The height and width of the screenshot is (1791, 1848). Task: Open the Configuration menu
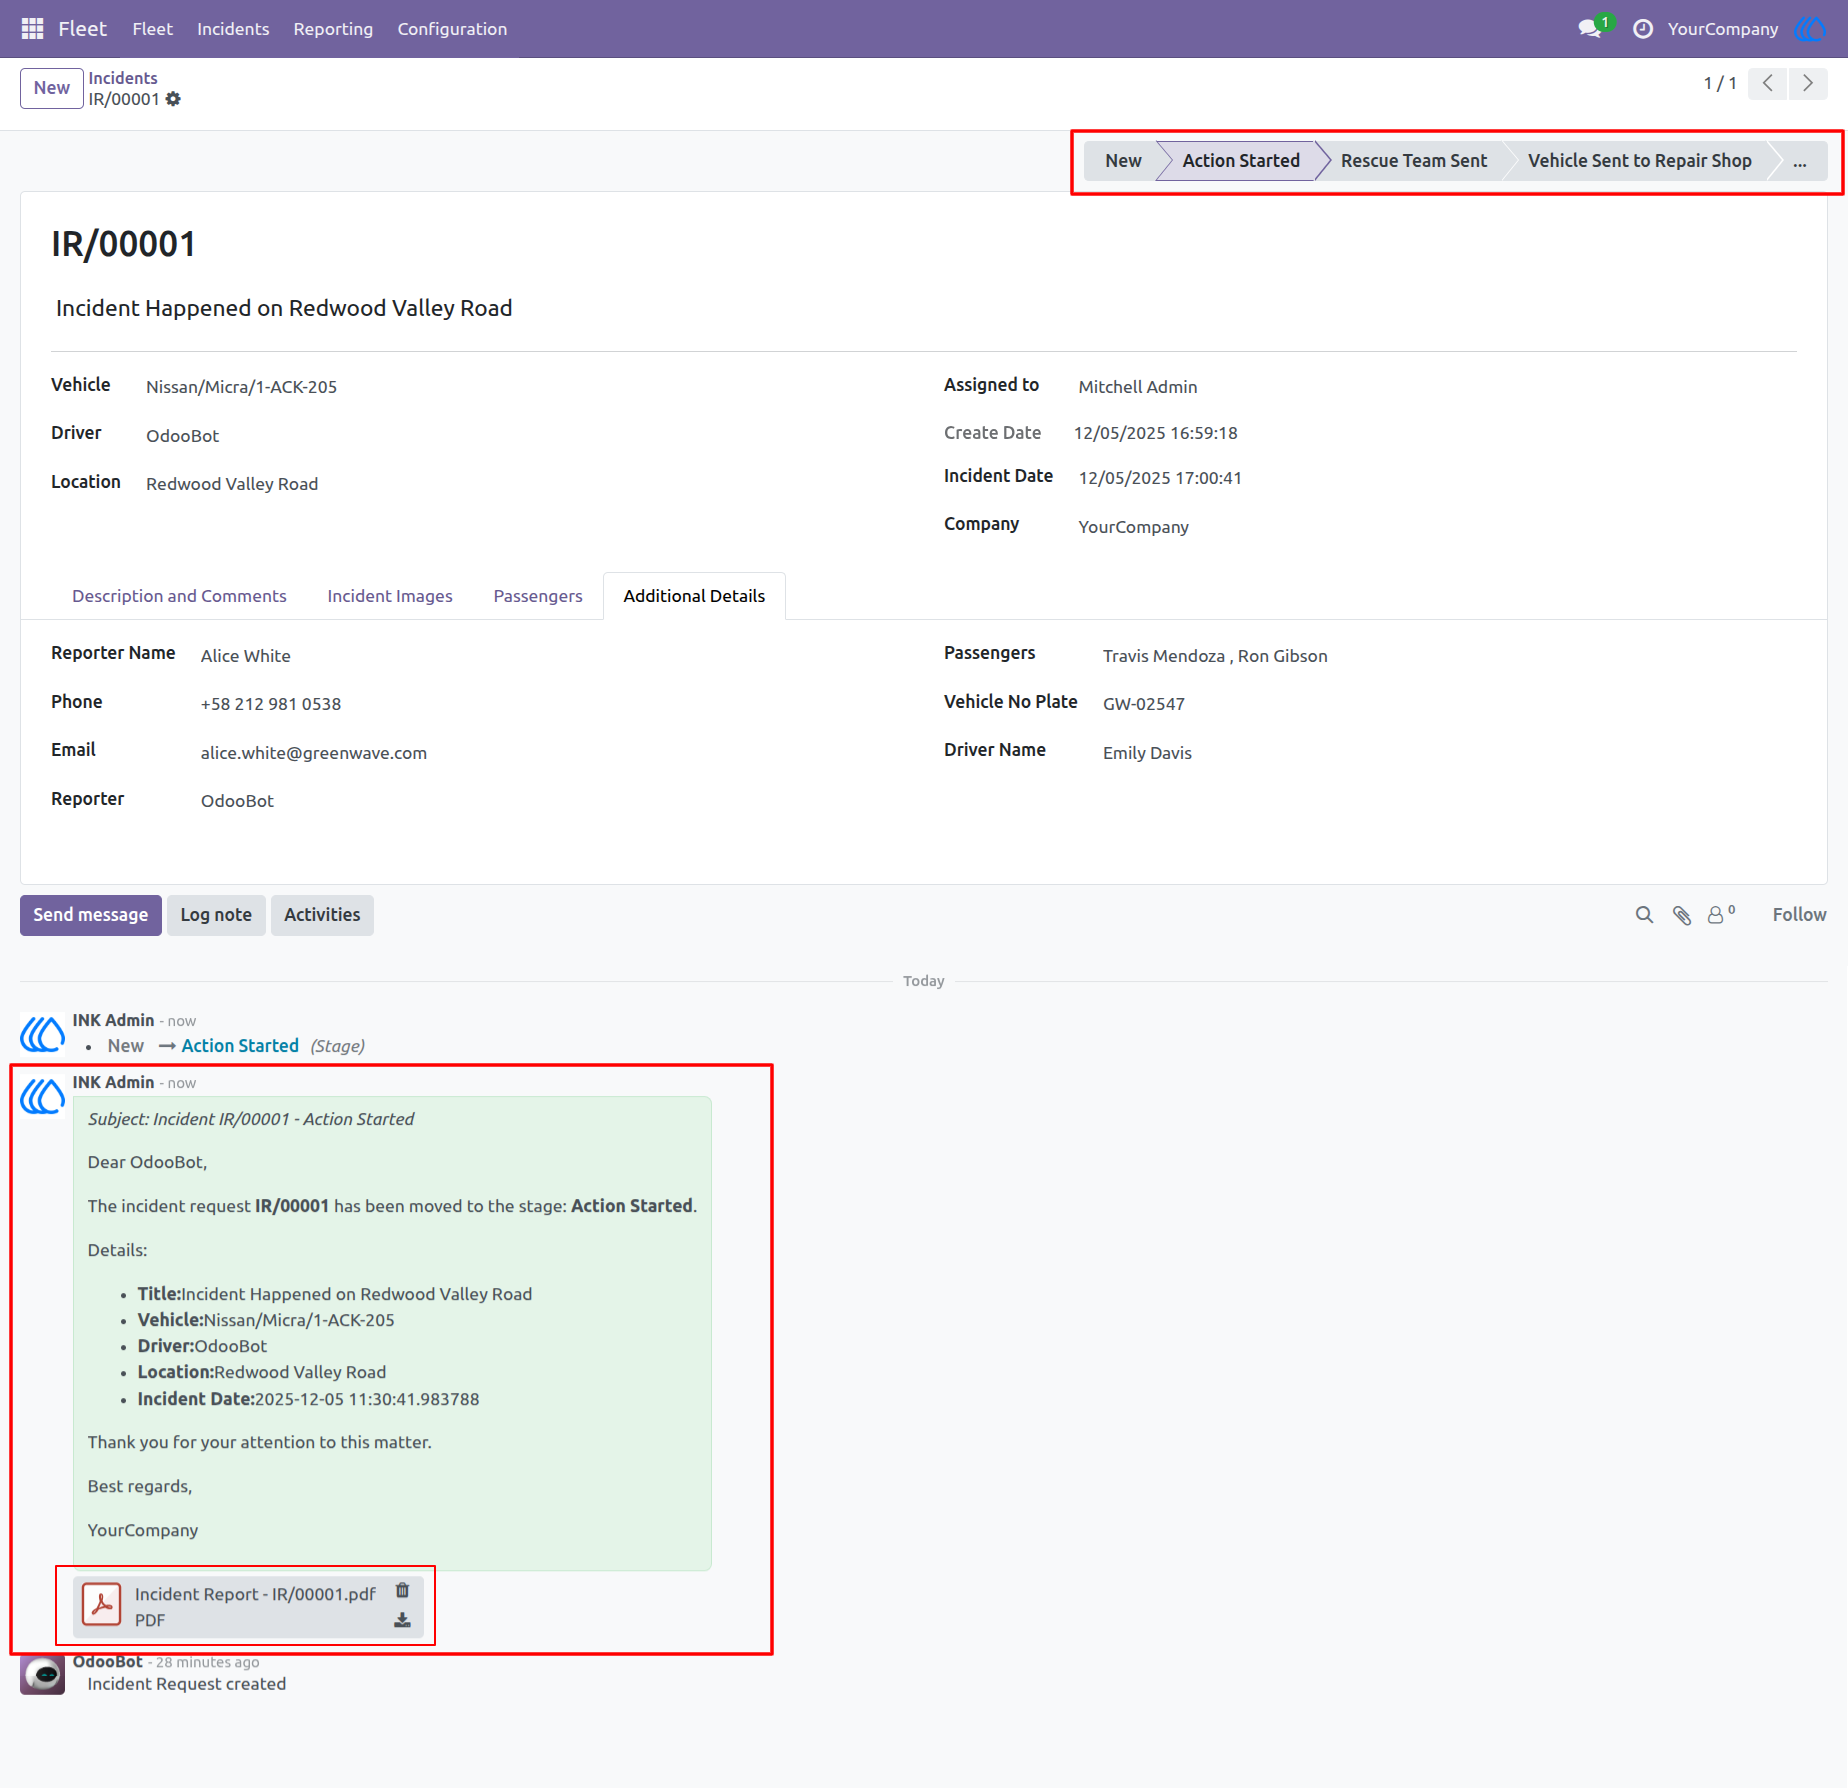[x=452, y=29]
